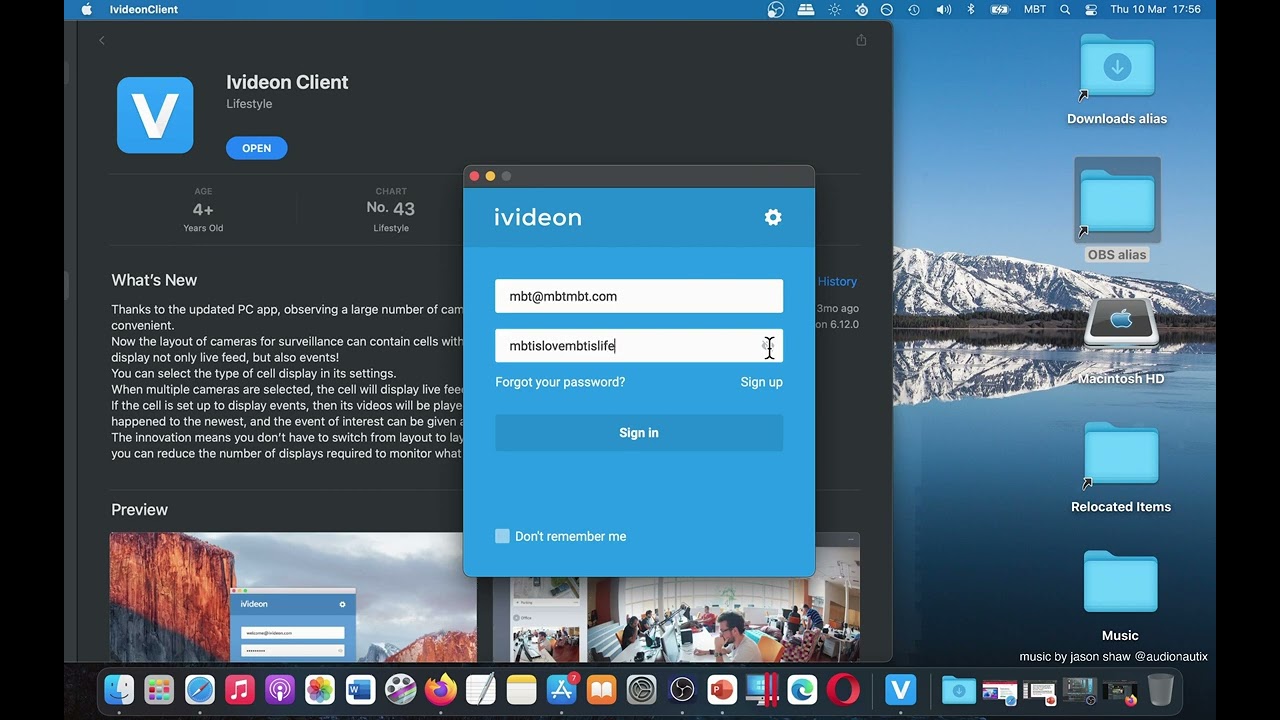Click MBT input source in menu bar

point(1035,9)
